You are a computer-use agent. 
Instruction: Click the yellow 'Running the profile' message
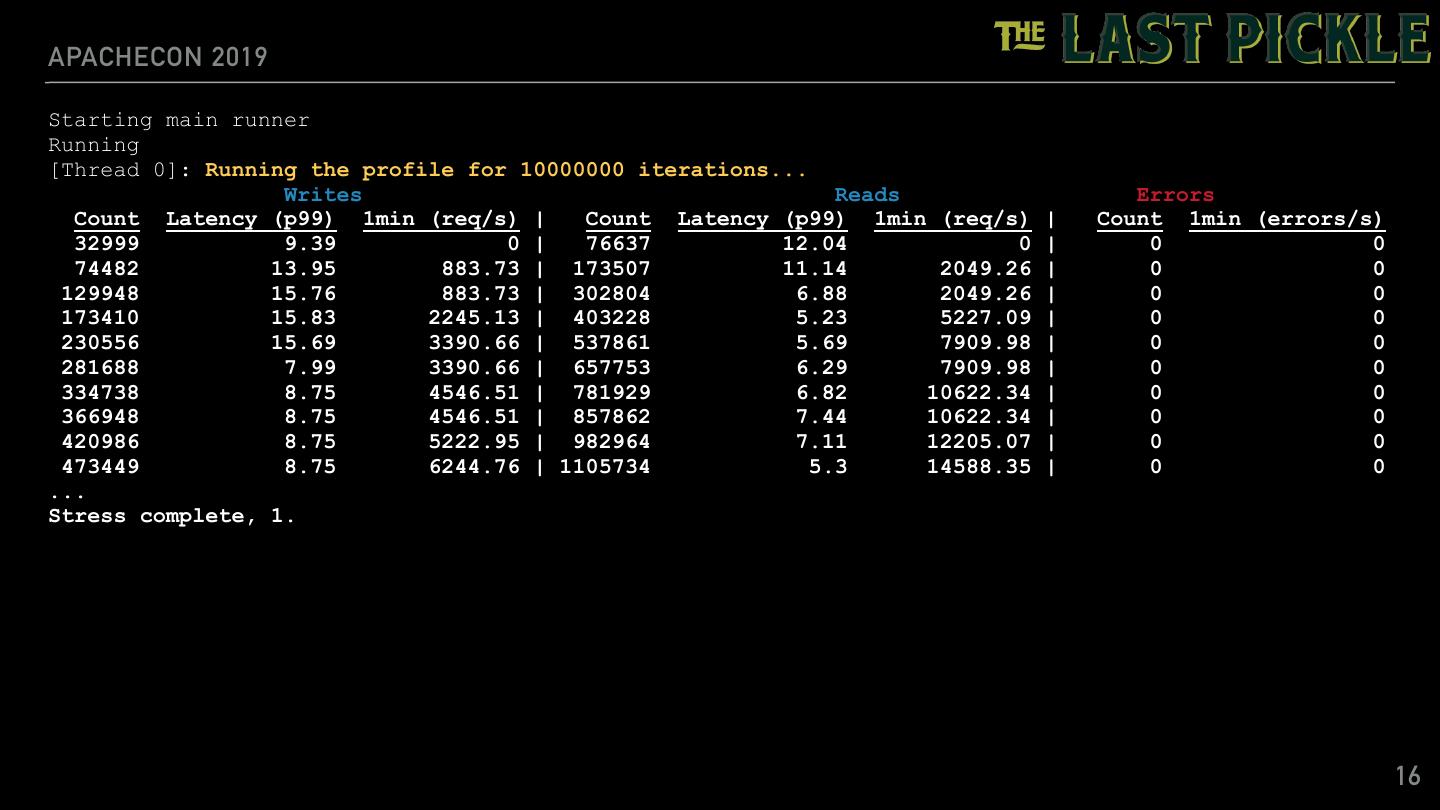[505, 170]
